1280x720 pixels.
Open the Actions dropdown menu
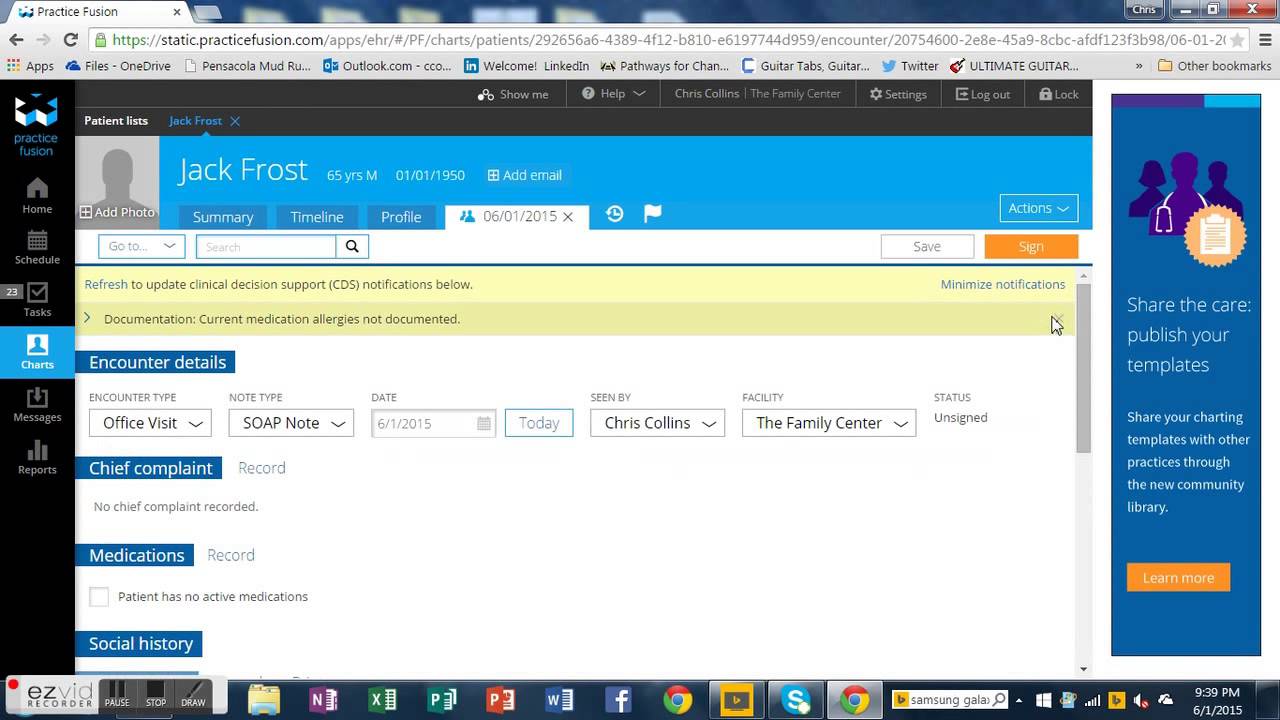click(x=1038, y=208)
